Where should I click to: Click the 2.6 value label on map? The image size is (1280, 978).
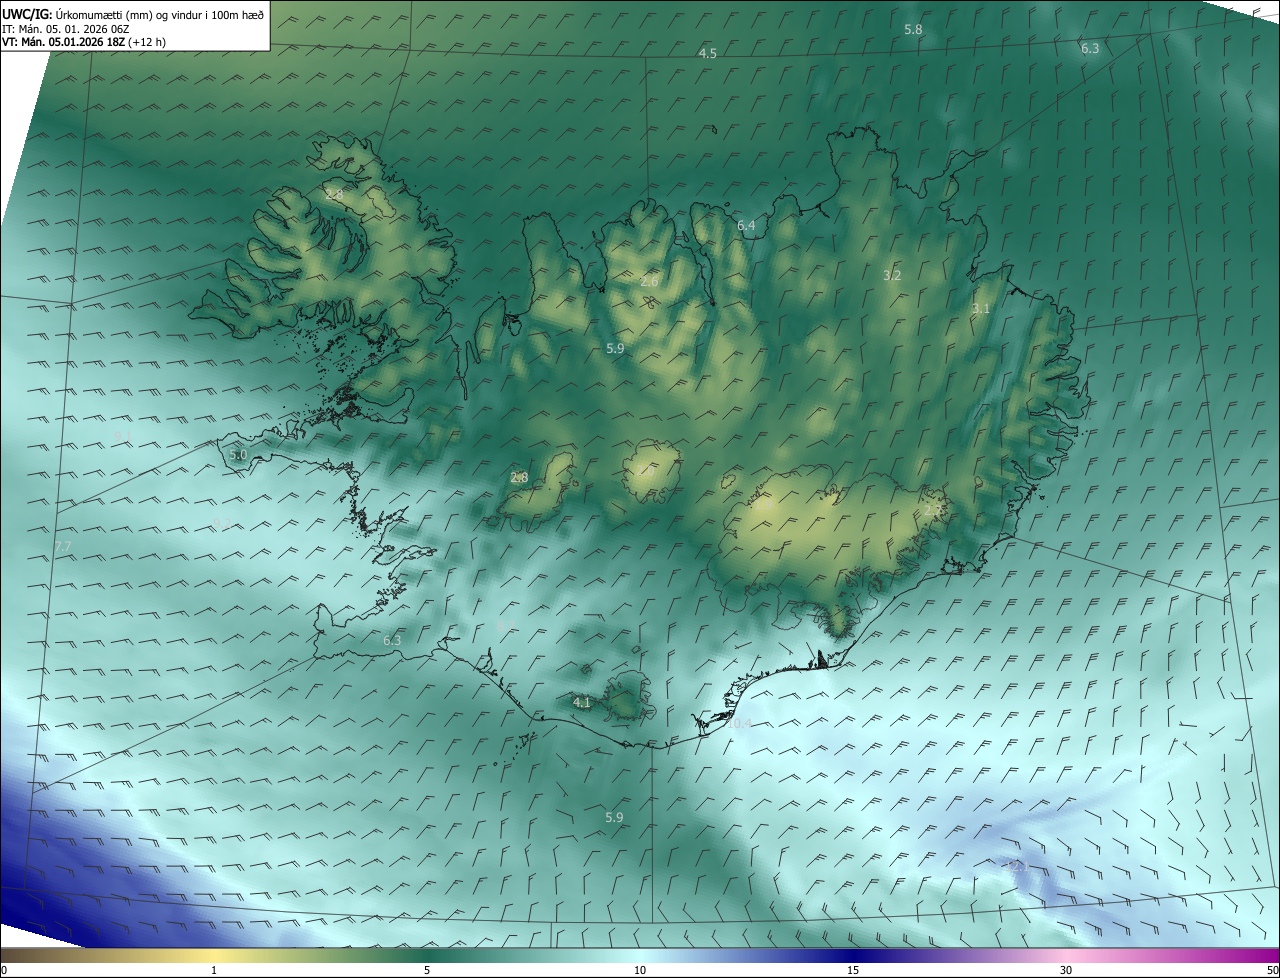pyautogui.click(x=649, y=281)
